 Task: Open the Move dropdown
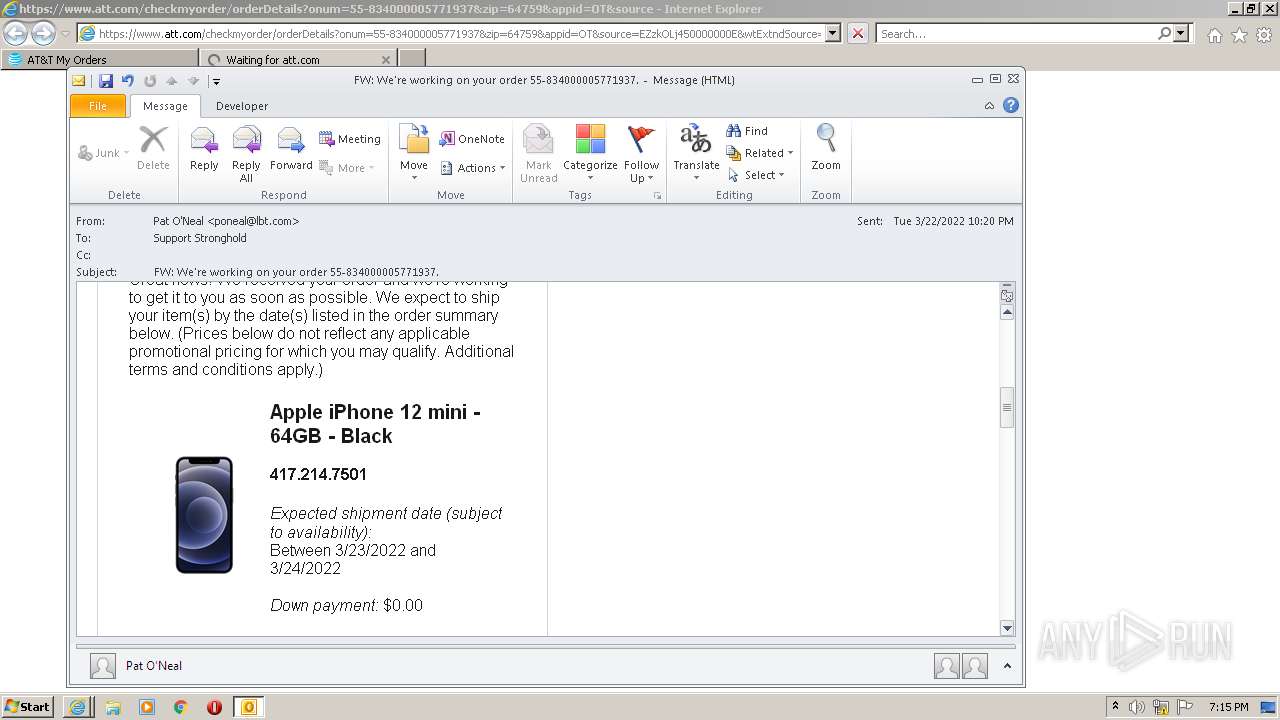click(414, 154)
